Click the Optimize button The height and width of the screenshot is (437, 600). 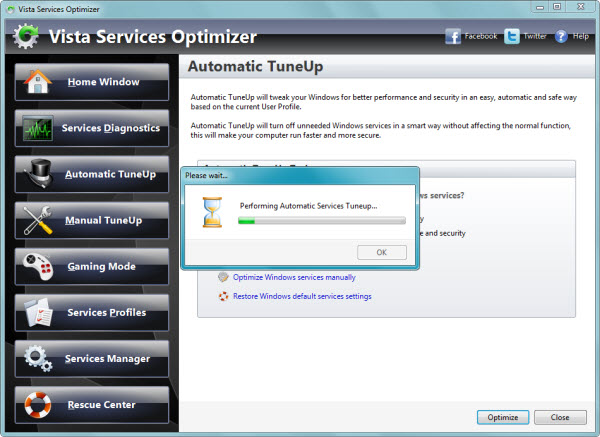[x=503, y=417]
